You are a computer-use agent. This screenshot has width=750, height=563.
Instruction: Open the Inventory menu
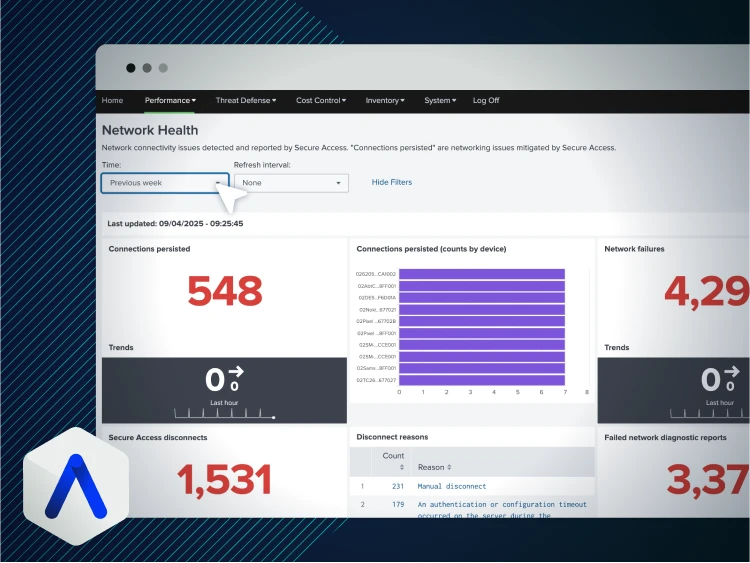click(x=385, y=100)
